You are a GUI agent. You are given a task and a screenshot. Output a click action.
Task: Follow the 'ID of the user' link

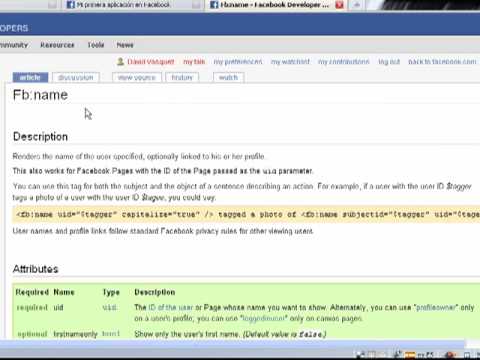[171, 307]
